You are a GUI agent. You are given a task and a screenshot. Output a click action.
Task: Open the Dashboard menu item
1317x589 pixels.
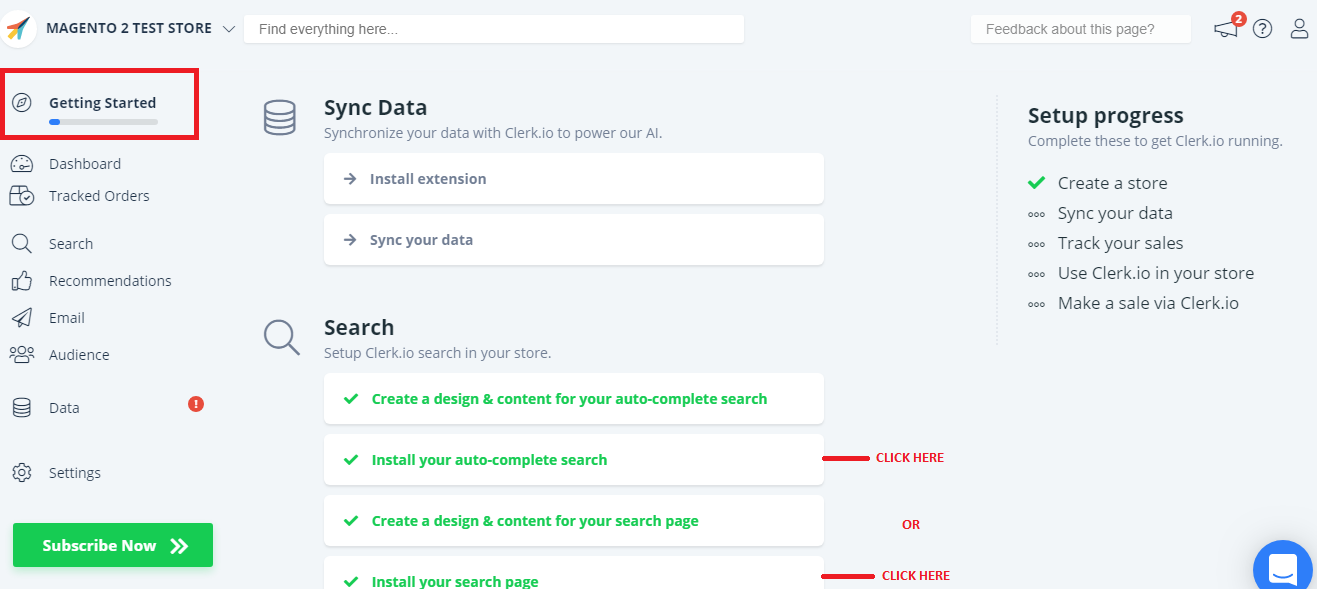(84, 164)
